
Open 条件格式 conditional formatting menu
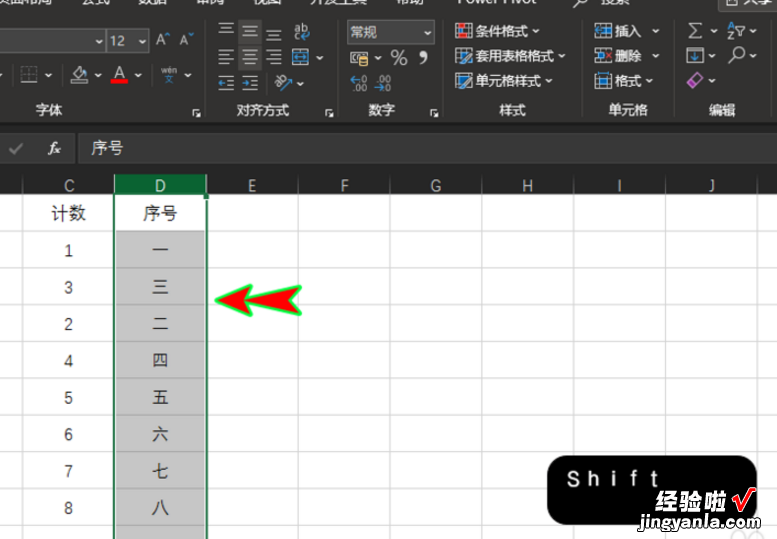coord(497,31)
